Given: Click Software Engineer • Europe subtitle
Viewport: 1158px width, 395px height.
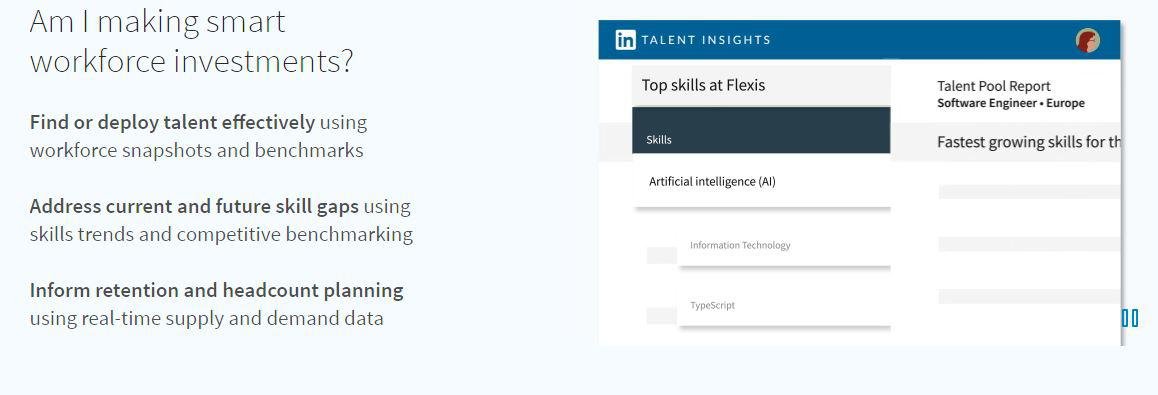Looking at the screenshot, I should tap(1010, 103).
